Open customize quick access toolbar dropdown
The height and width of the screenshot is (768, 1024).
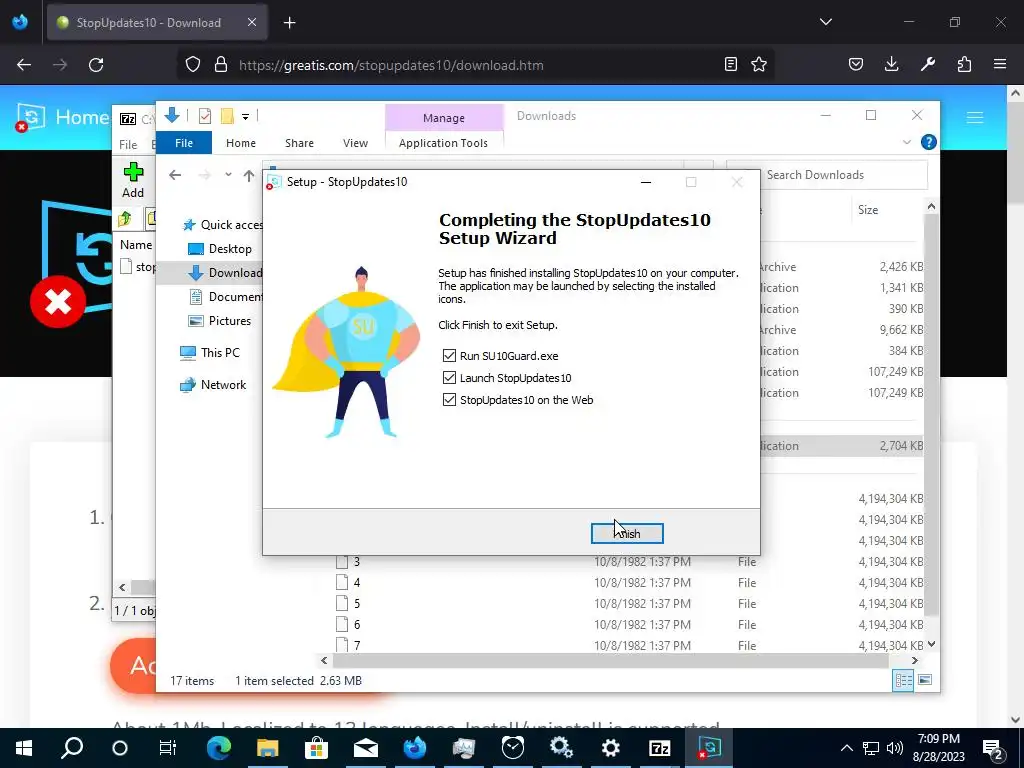pos(246,117)
